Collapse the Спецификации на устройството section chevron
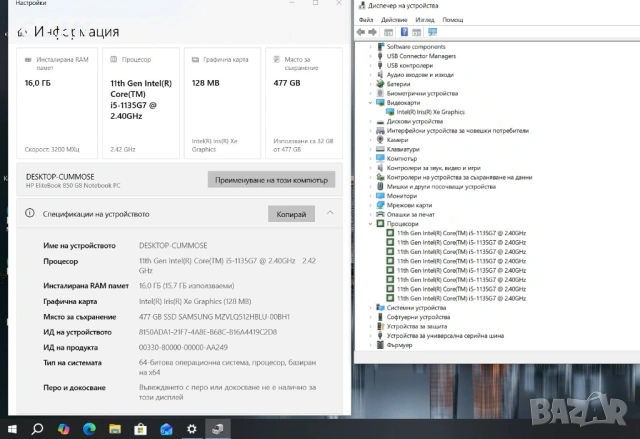The width and height of the screenshot is (640, 439). point(330,213)
